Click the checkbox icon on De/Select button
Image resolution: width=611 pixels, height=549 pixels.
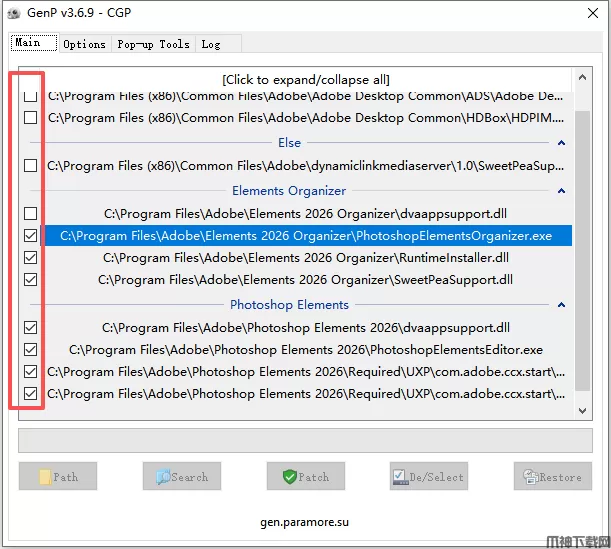[400, 477]
